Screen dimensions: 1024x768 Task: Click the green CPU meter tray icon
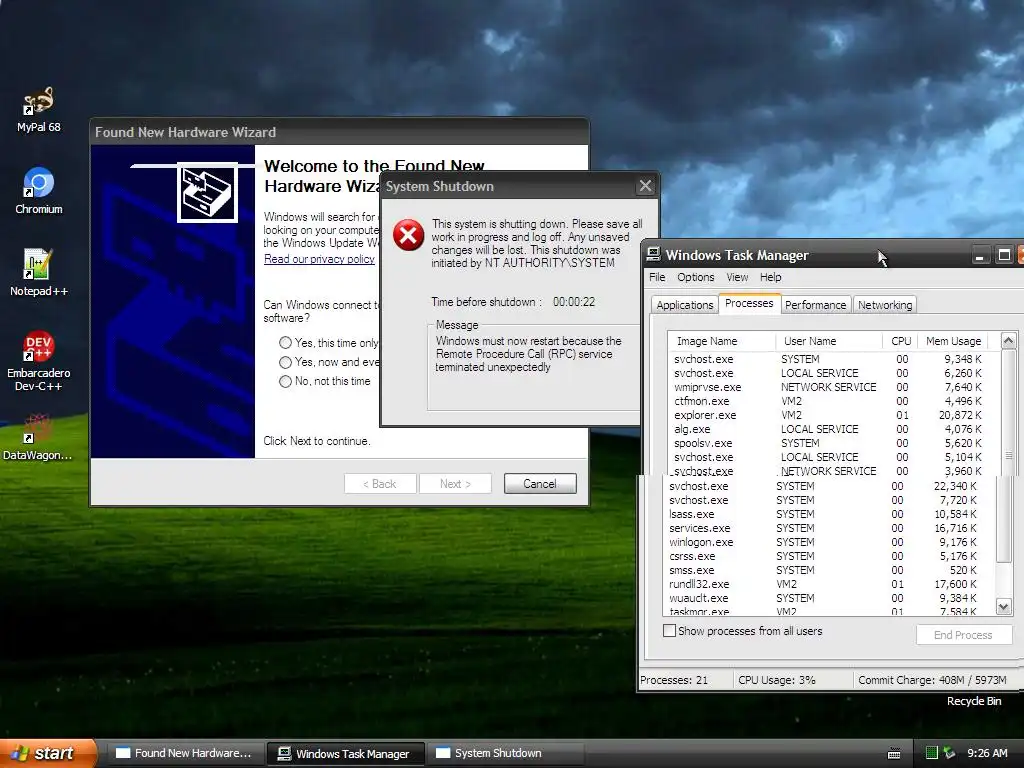click(x=932, y=753)
